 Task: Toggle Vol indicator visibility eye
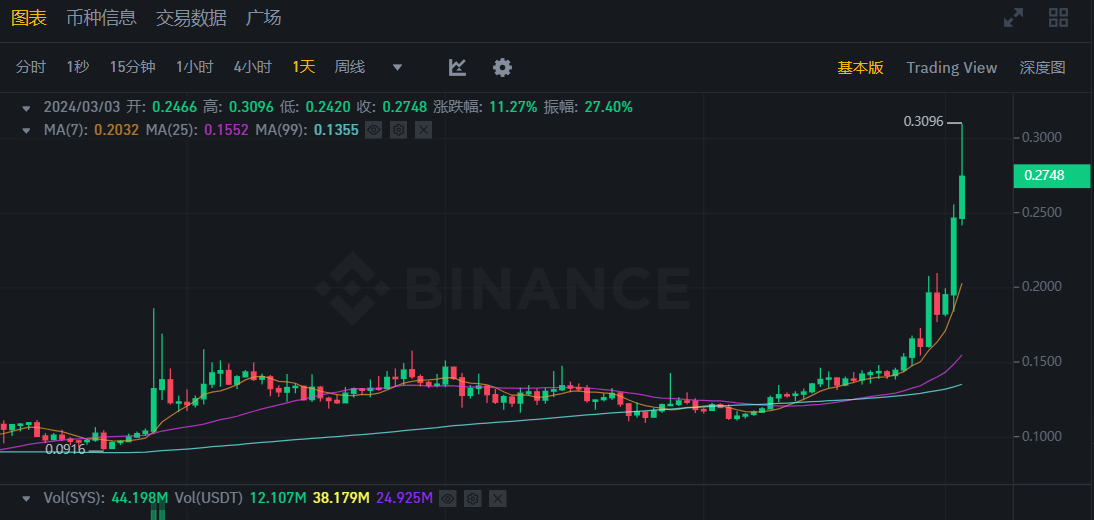[x=448, y=498]
